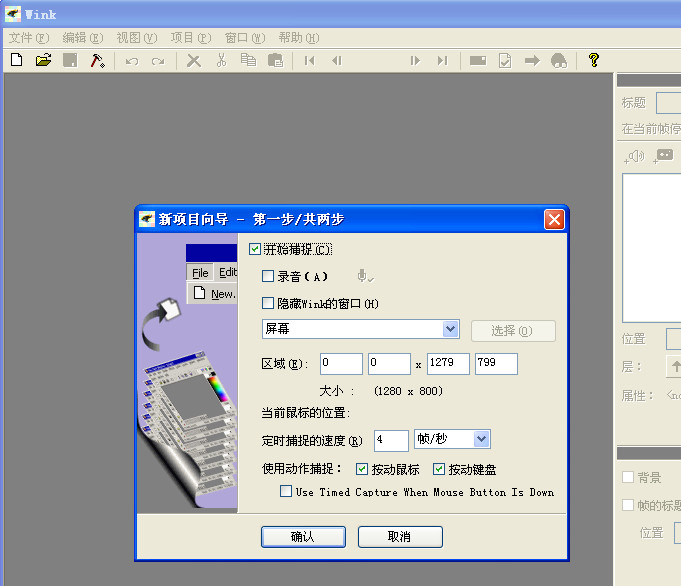This screenshot has width=681, height=586.
Task: Click the 确认 button
Action: [303, 537]
